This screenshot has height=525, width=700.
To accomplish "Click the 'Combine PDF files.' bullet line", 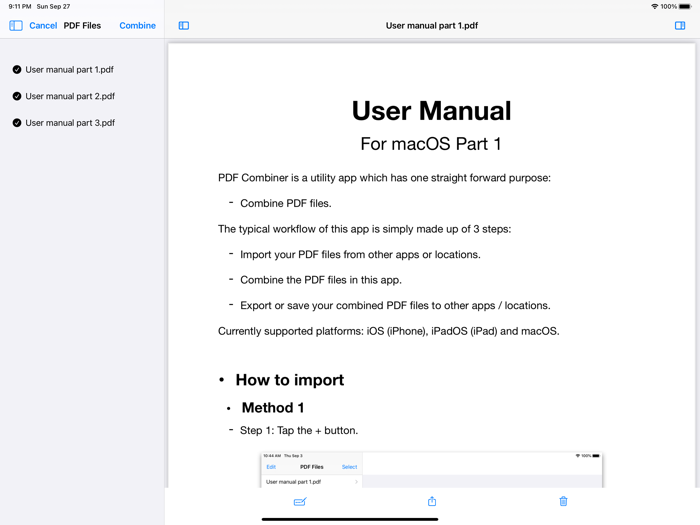I will coord(286,204).
